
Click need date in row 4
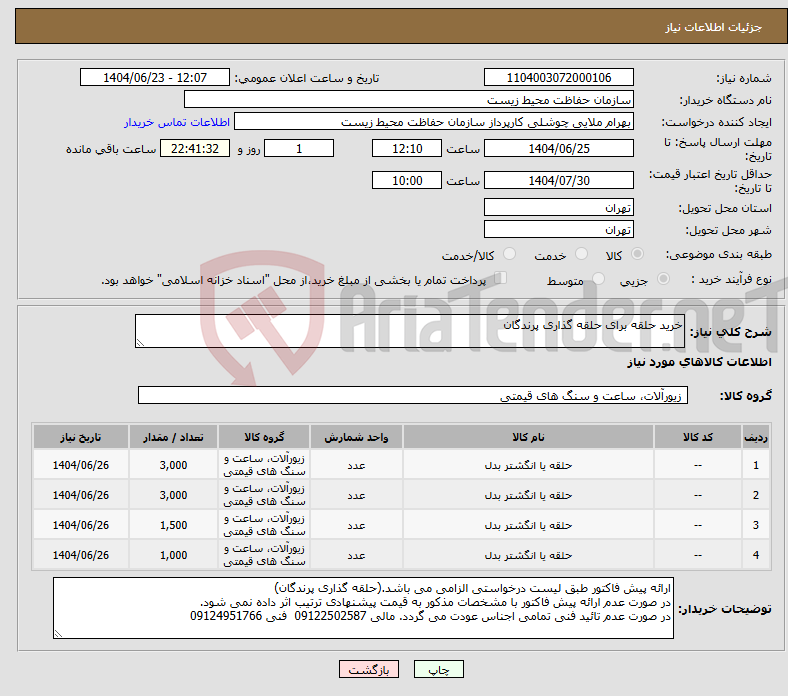(x=81, y=555)
